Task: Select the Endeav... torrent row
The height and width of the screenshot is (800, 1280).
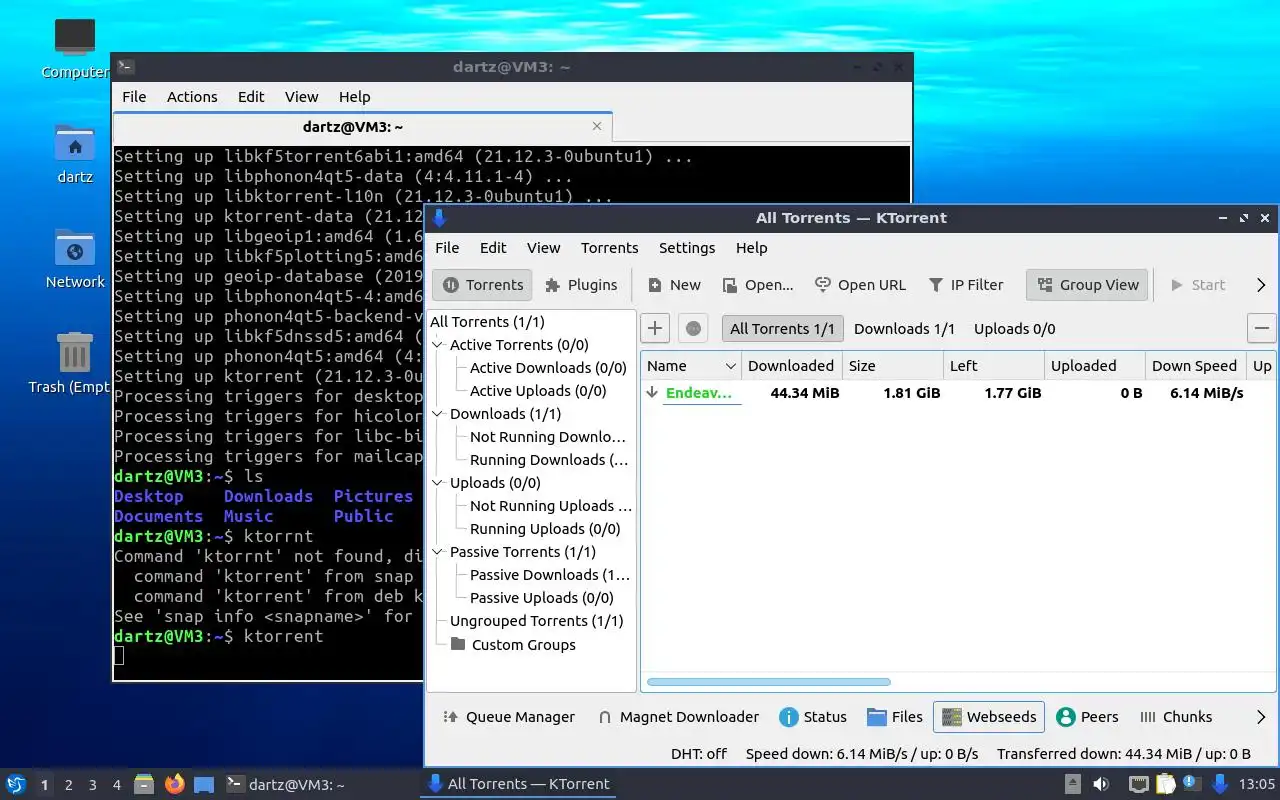Action: pyautogui.click(x=959, y=393)
